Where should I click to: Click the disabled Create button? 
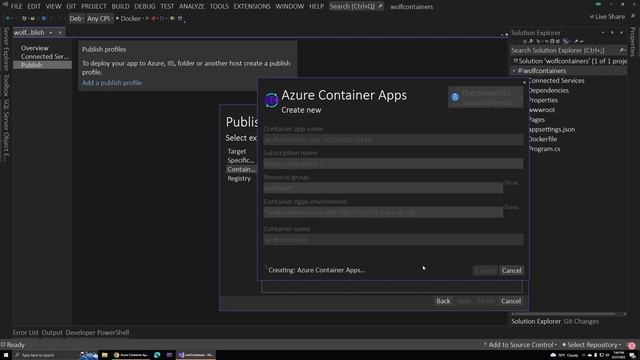coord(485,270)
